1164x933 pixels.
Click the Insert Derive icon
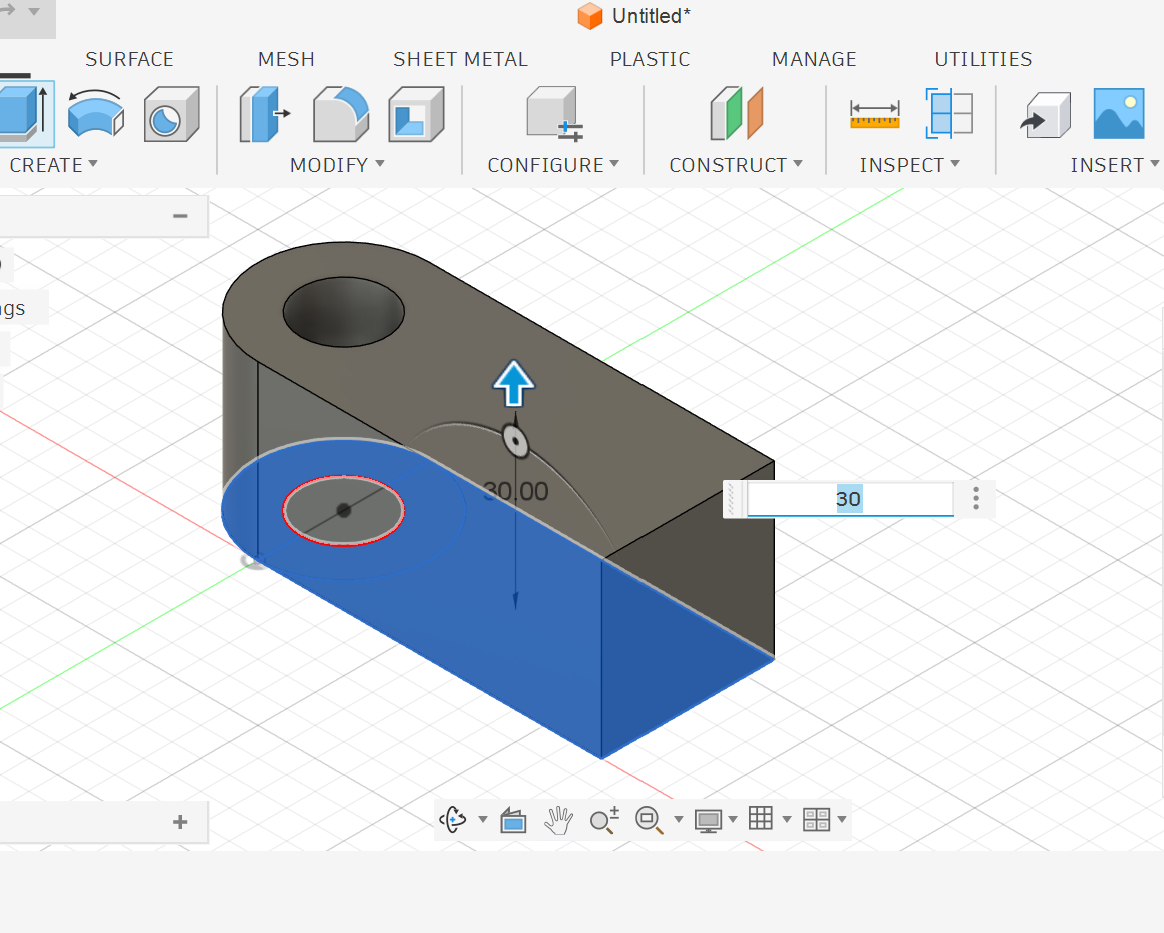[1045, 115]
